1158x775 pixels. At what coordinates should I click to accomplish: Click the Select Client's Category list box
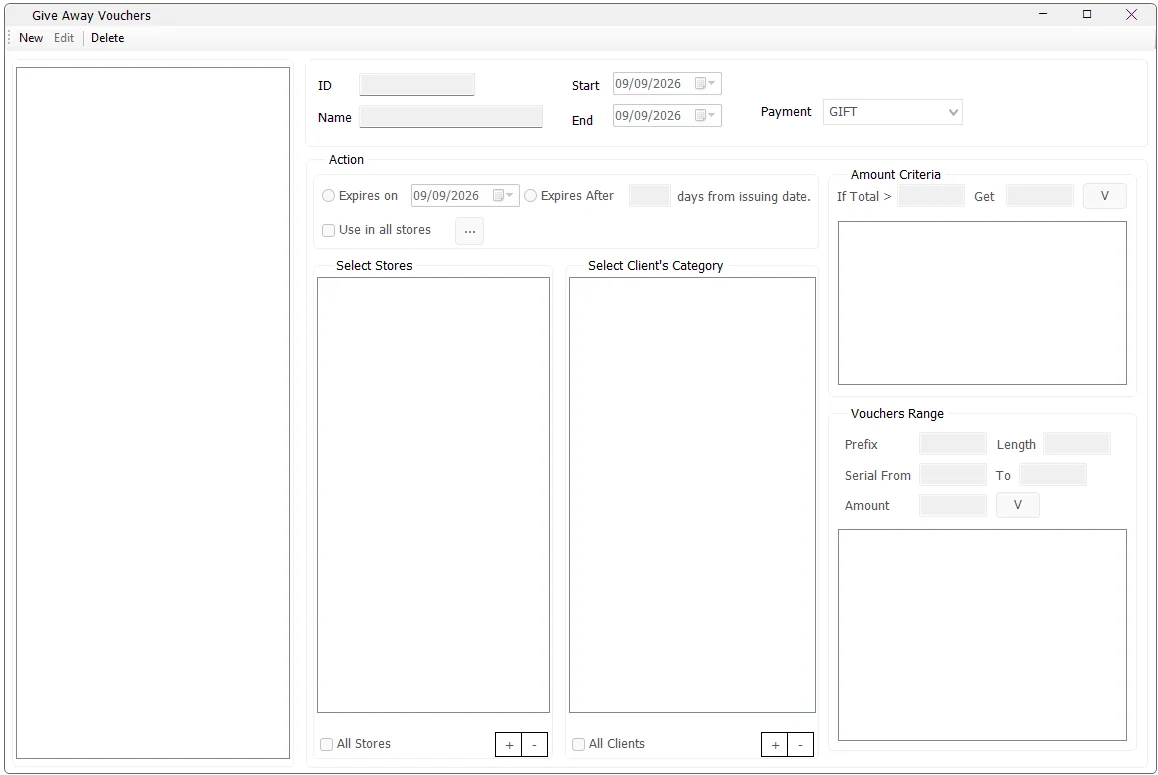tap(692, 495)
